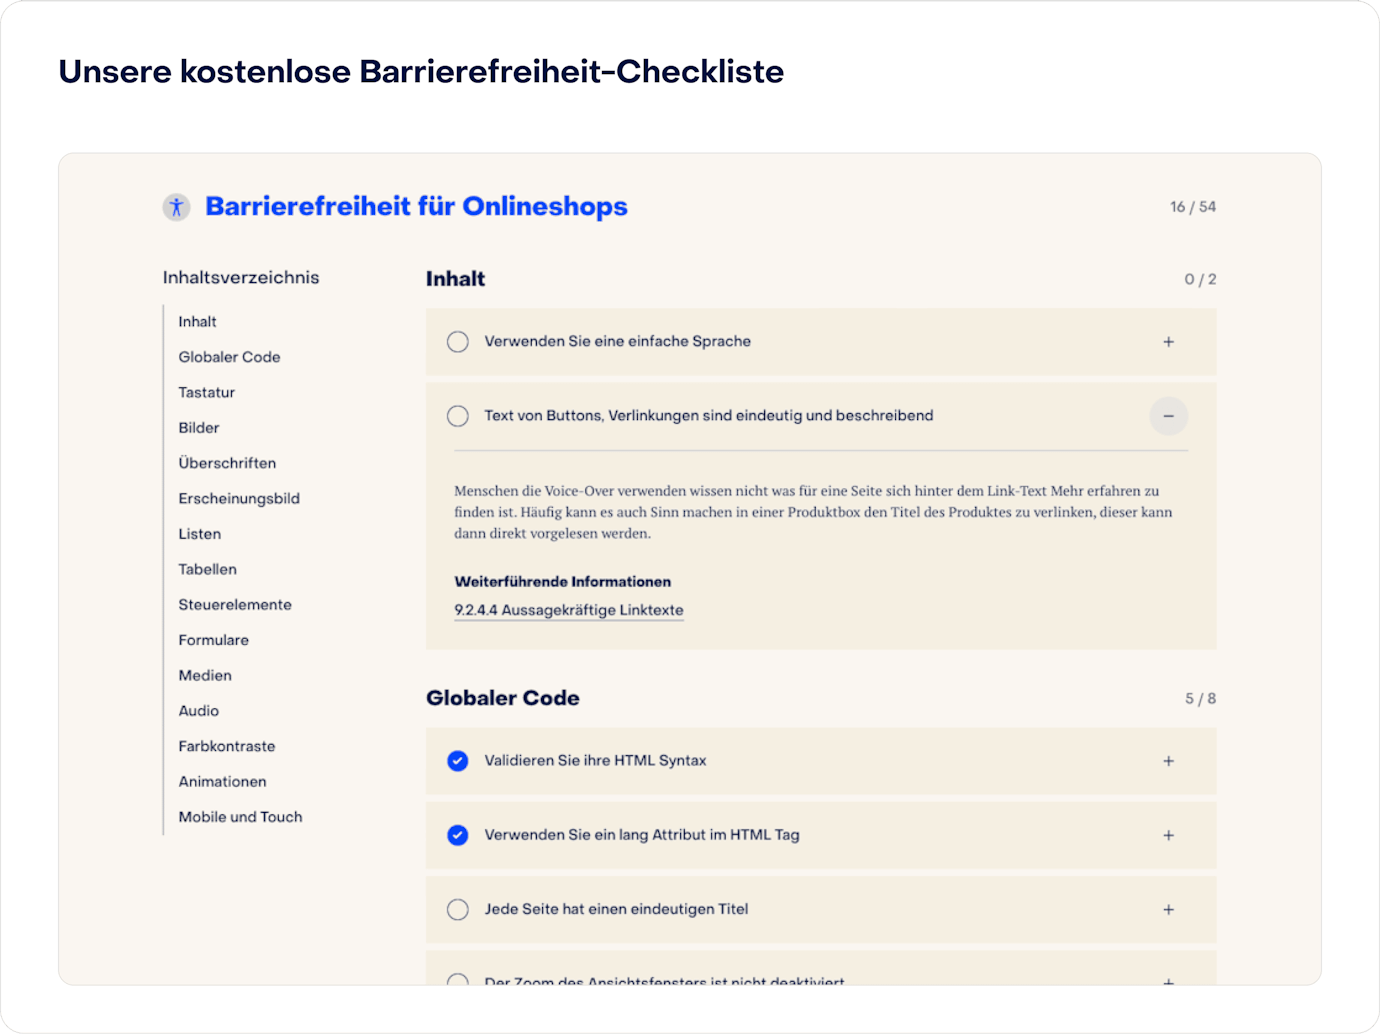Expand the 'lang Attribut im HTML Tag' row
The image size is (1380, 1034).
[1168, 835]
